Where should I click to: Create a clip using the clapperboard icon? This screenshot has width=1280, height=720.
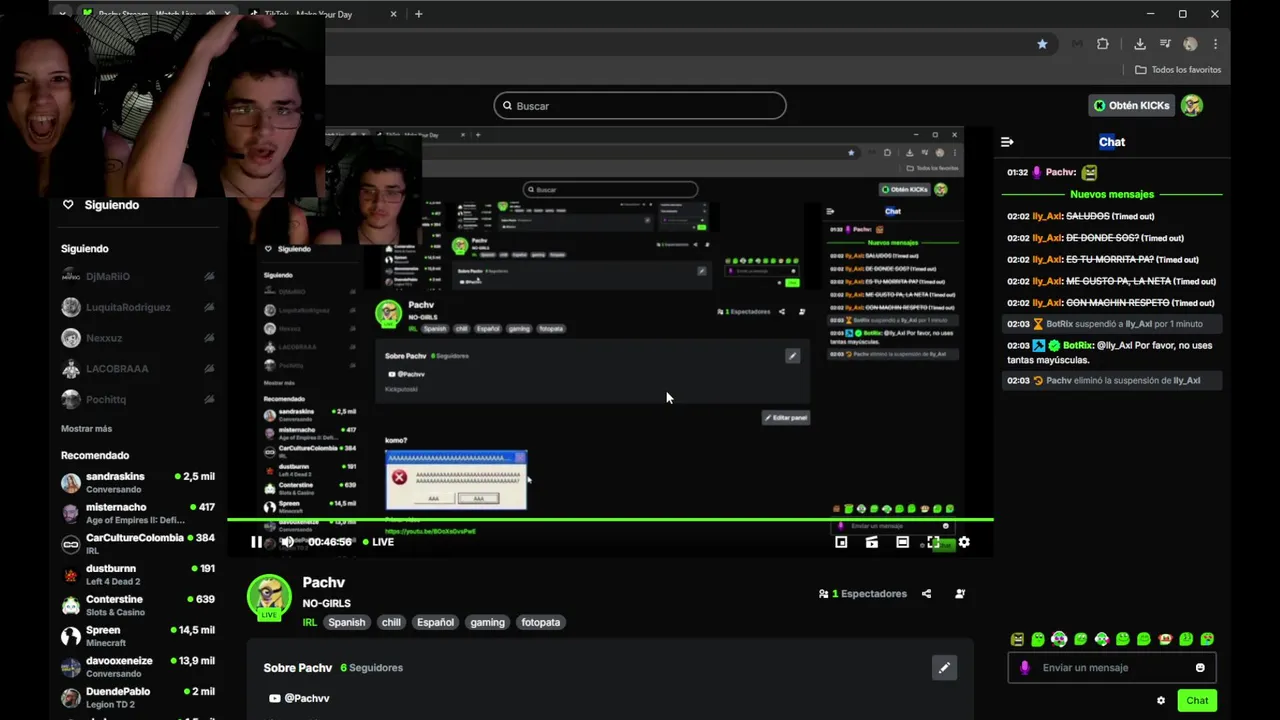tap(872, 542)
